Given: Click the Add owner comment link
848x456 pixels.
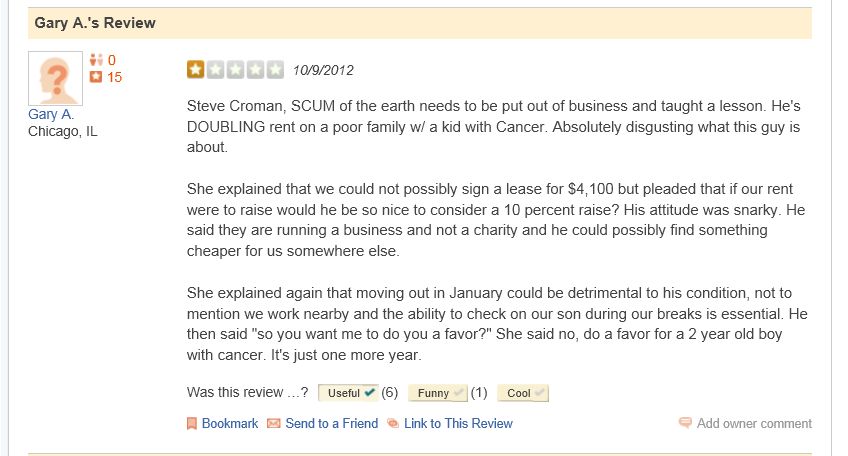Looking at the screenshot, I should pos(754,424).
